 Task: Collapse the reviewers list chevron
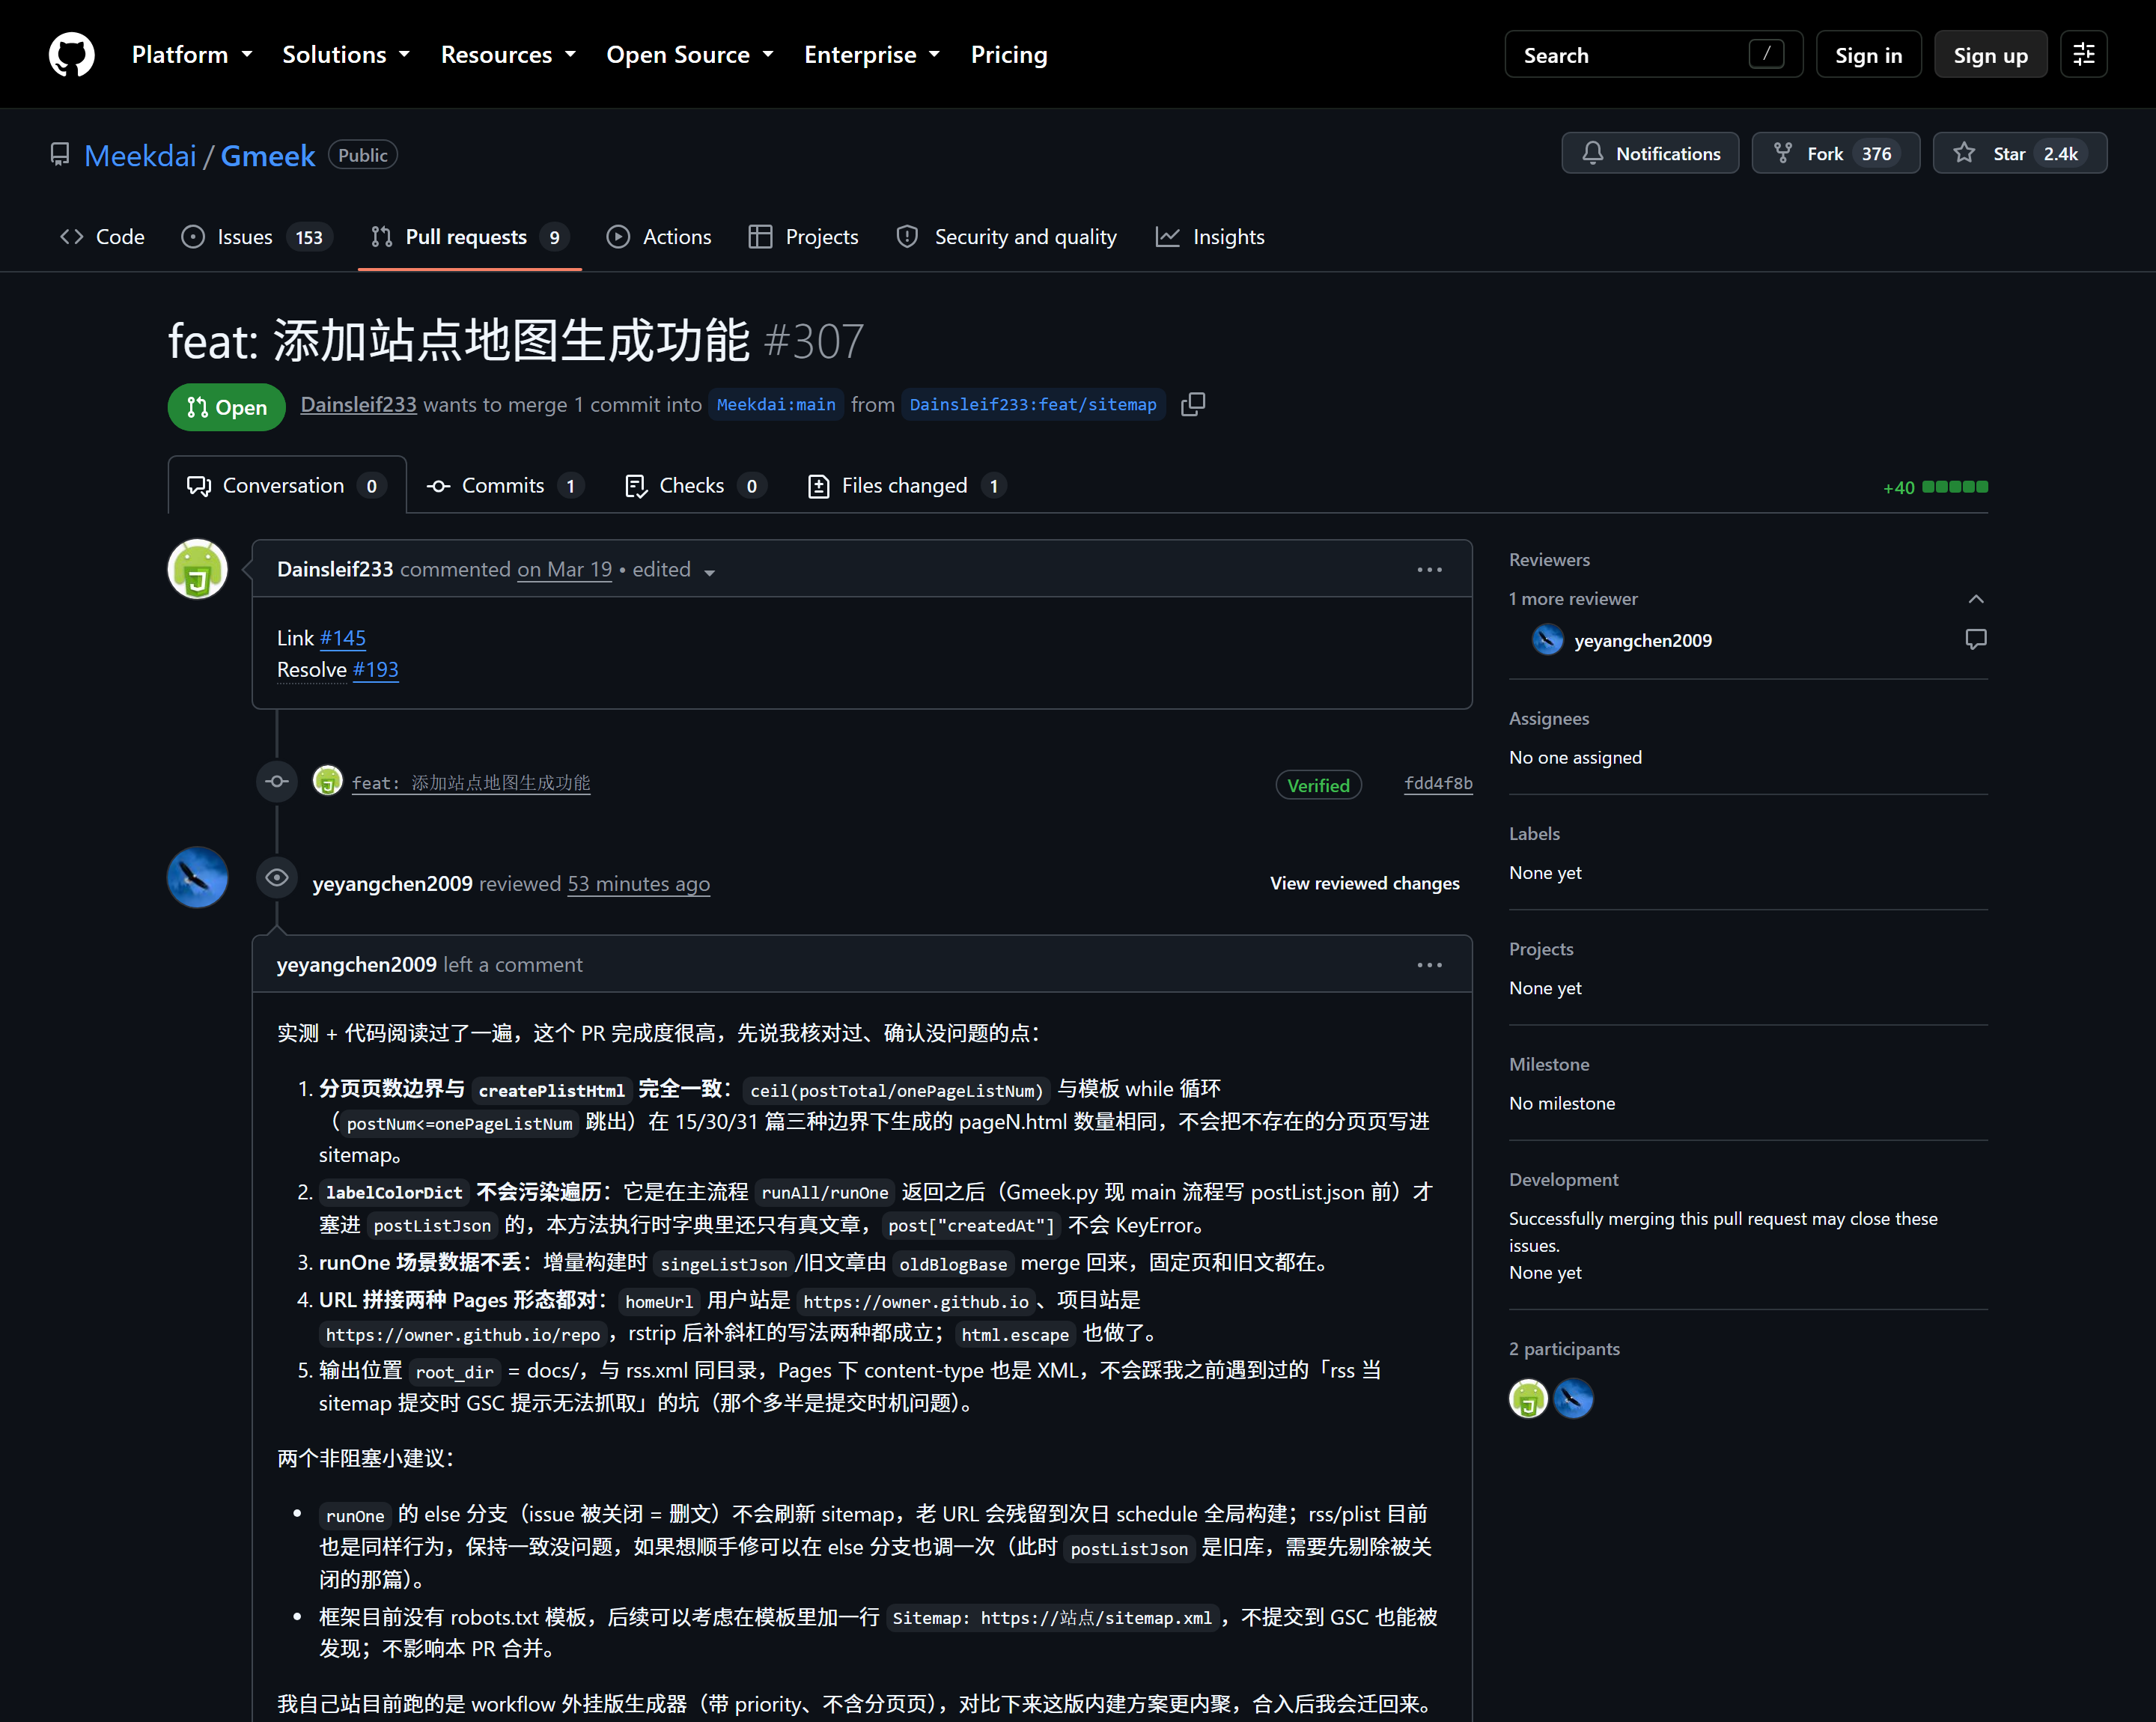pos(1976,599)
